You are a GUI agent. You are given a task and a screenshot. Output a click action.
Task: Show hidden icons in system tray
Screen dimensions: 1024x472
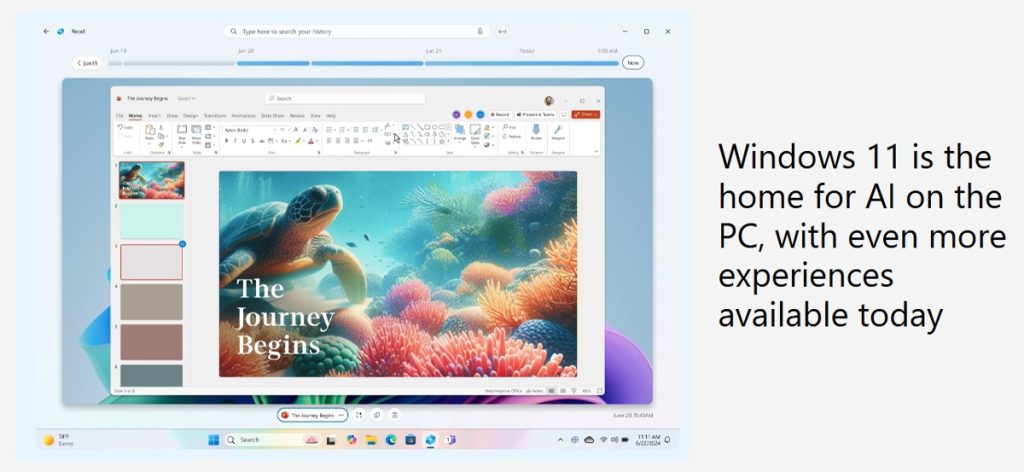560,440
